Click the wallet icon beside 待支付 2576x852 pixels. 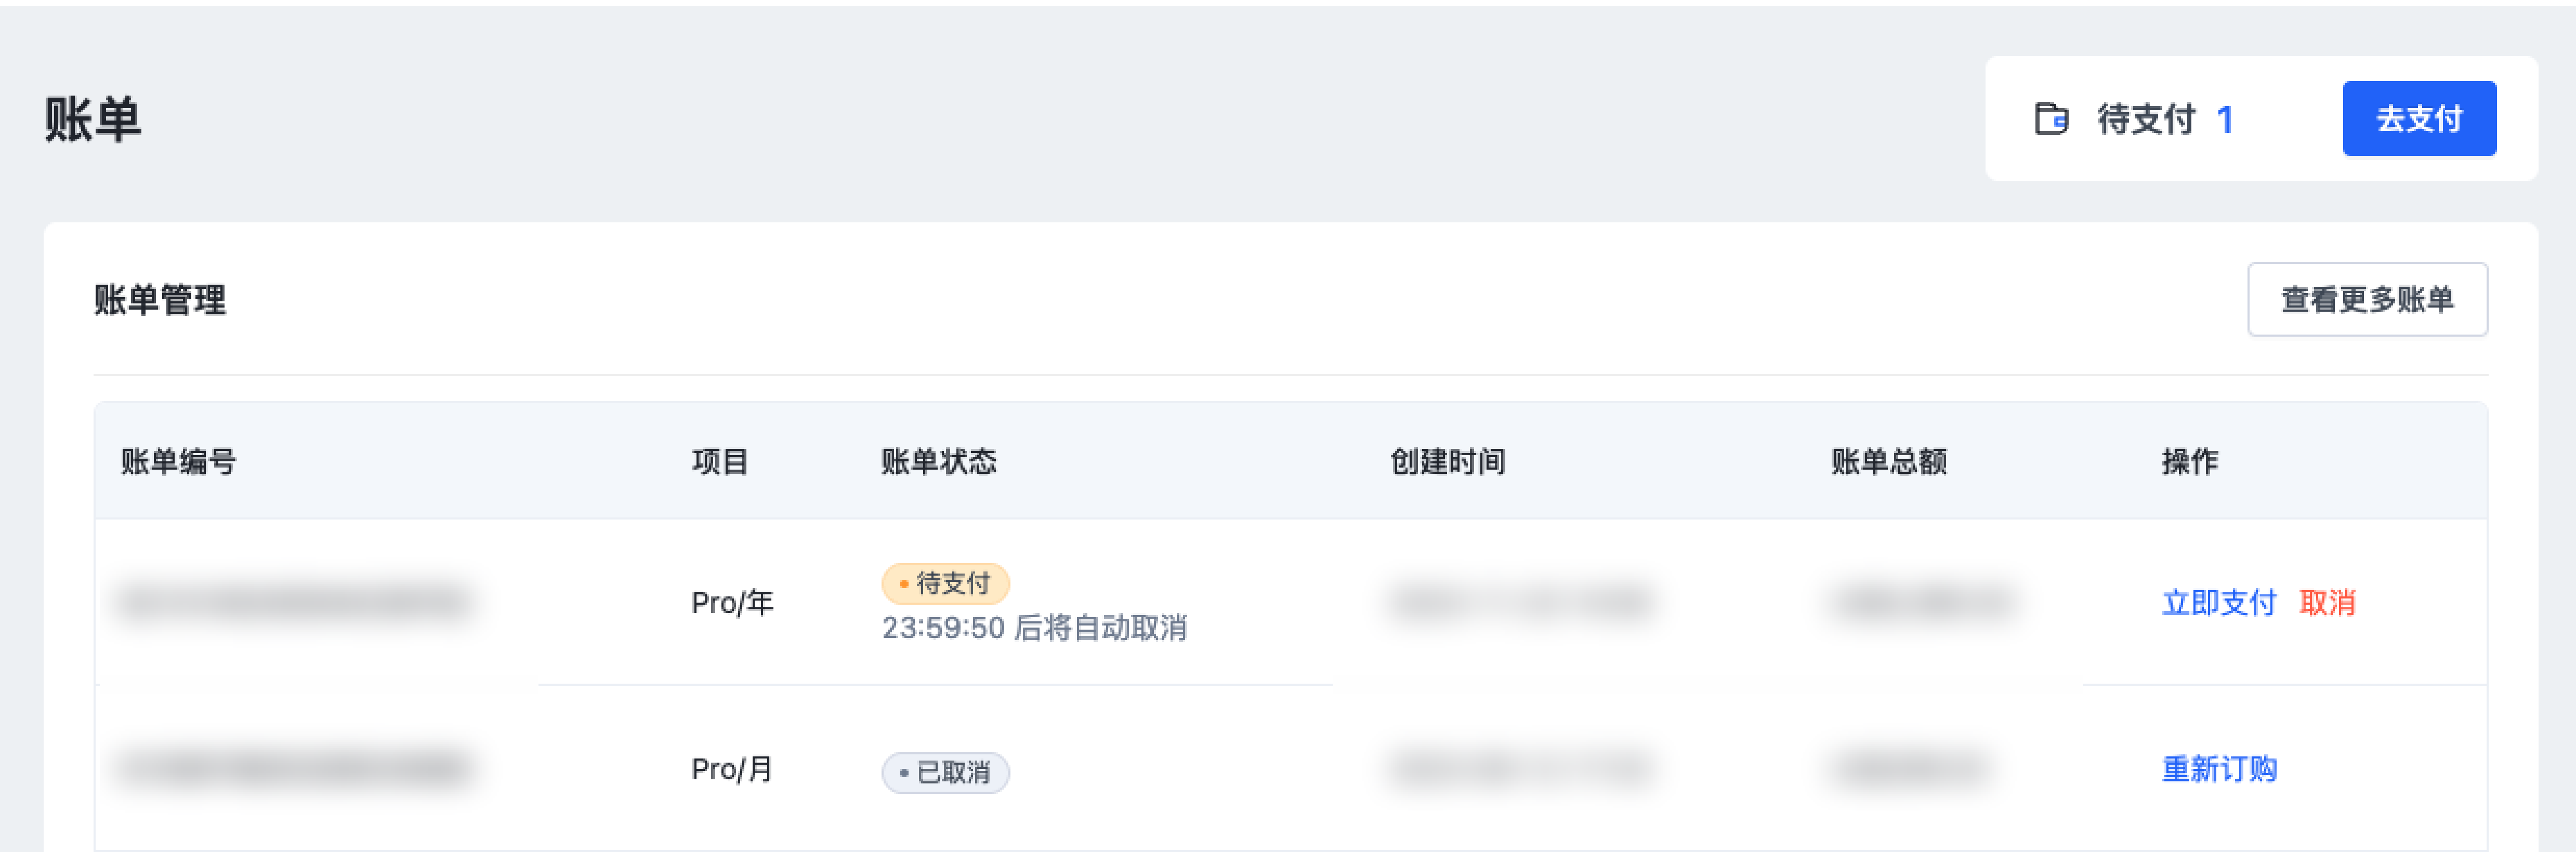coord(2051,119)
